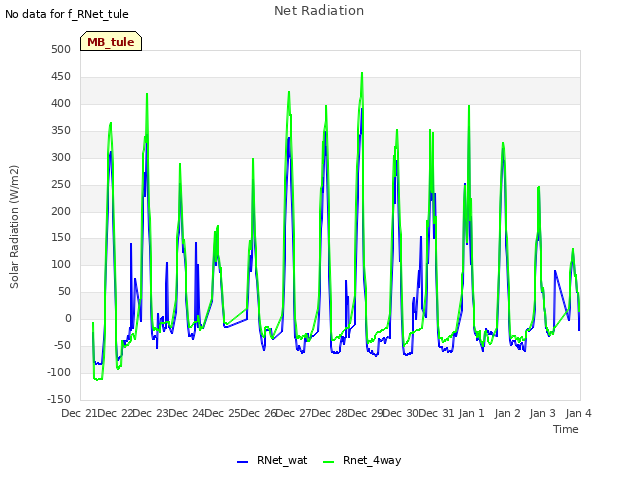Click the 250 y-axis label
The image size is (640, 480).
pos(61,184)
